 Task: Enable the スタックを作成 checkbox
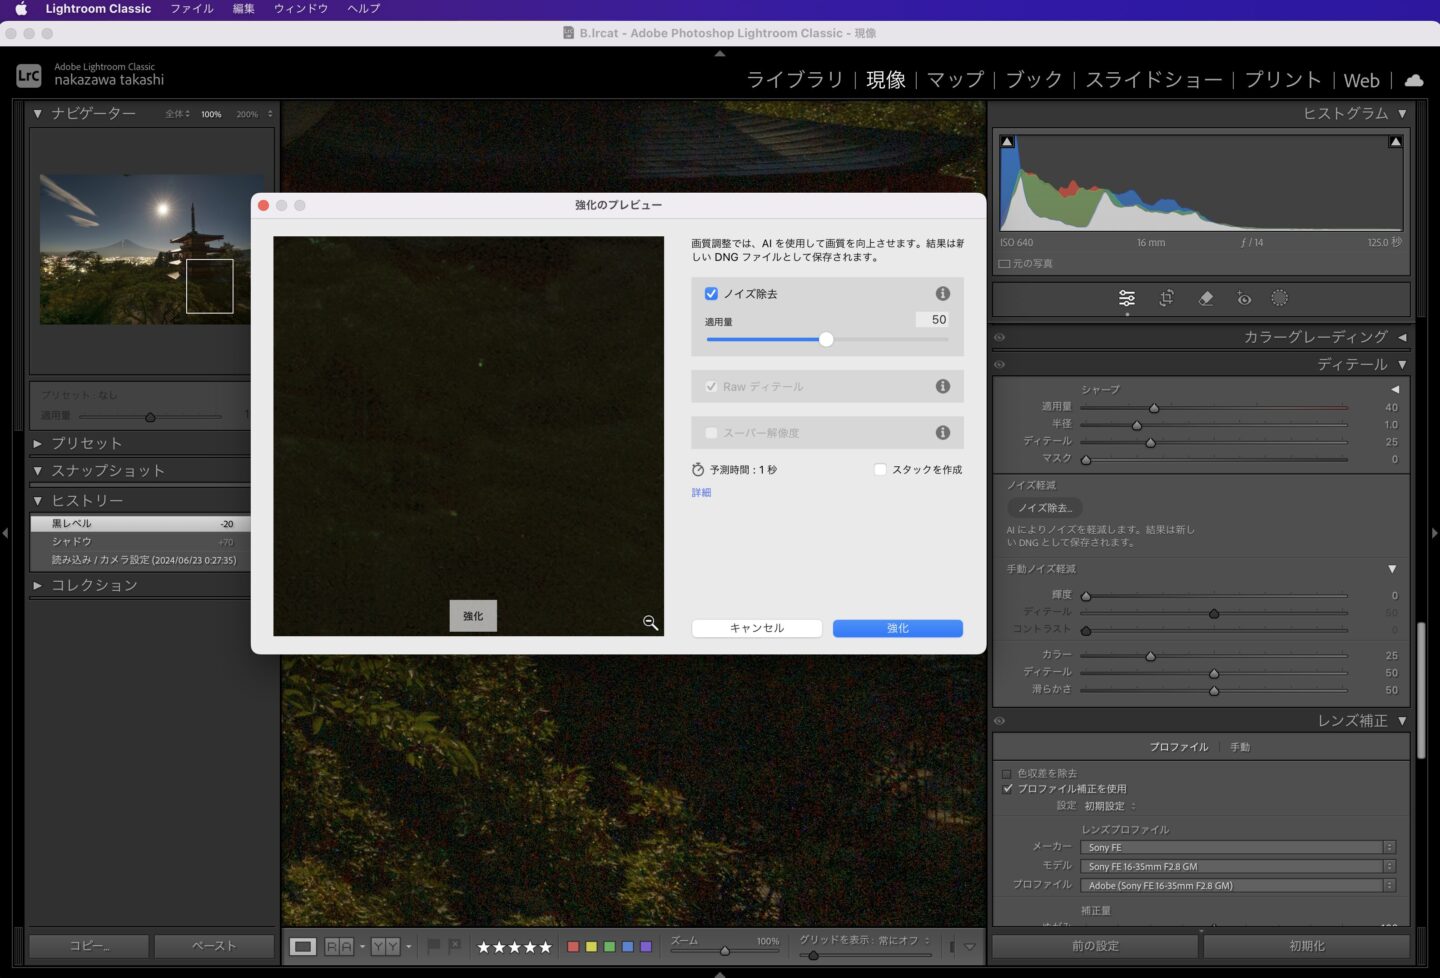pos(880,470)
